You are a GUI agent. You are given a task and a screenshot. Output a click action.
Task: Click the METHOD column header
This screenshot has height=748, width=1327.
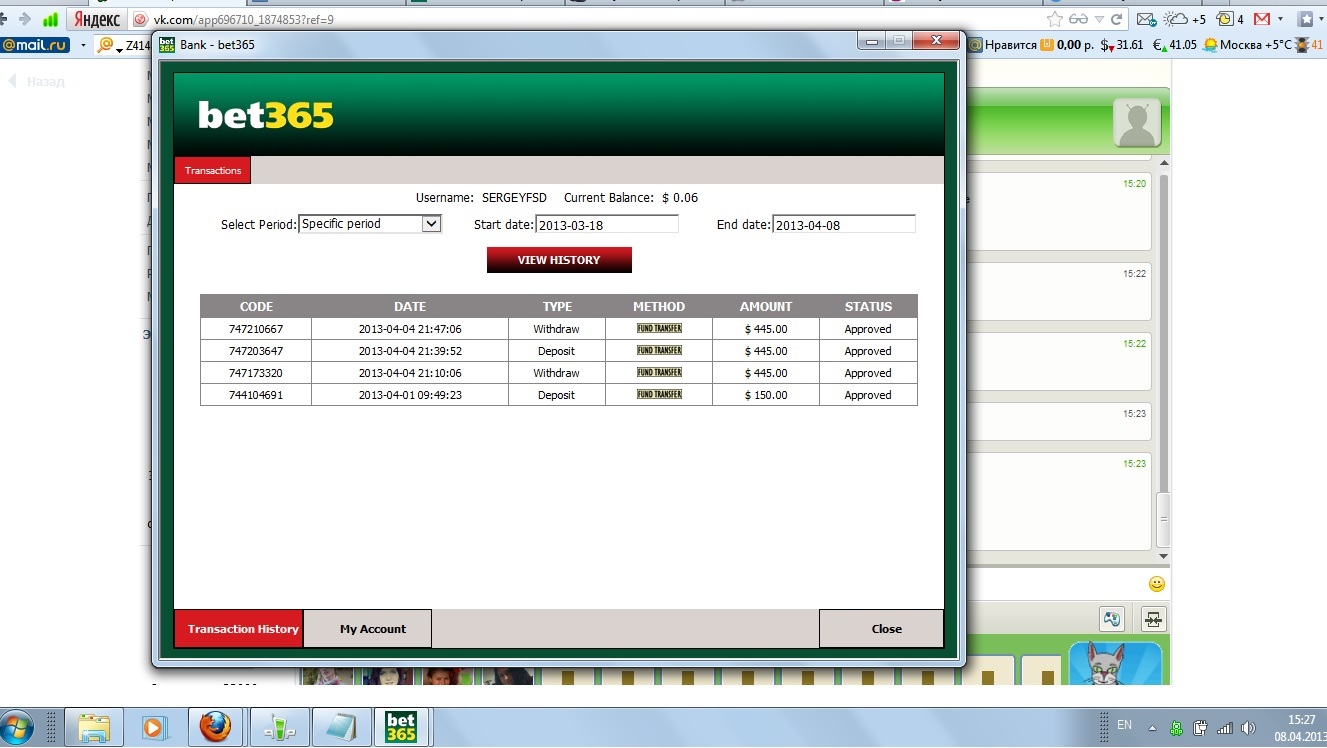click(x=659, y=306)
